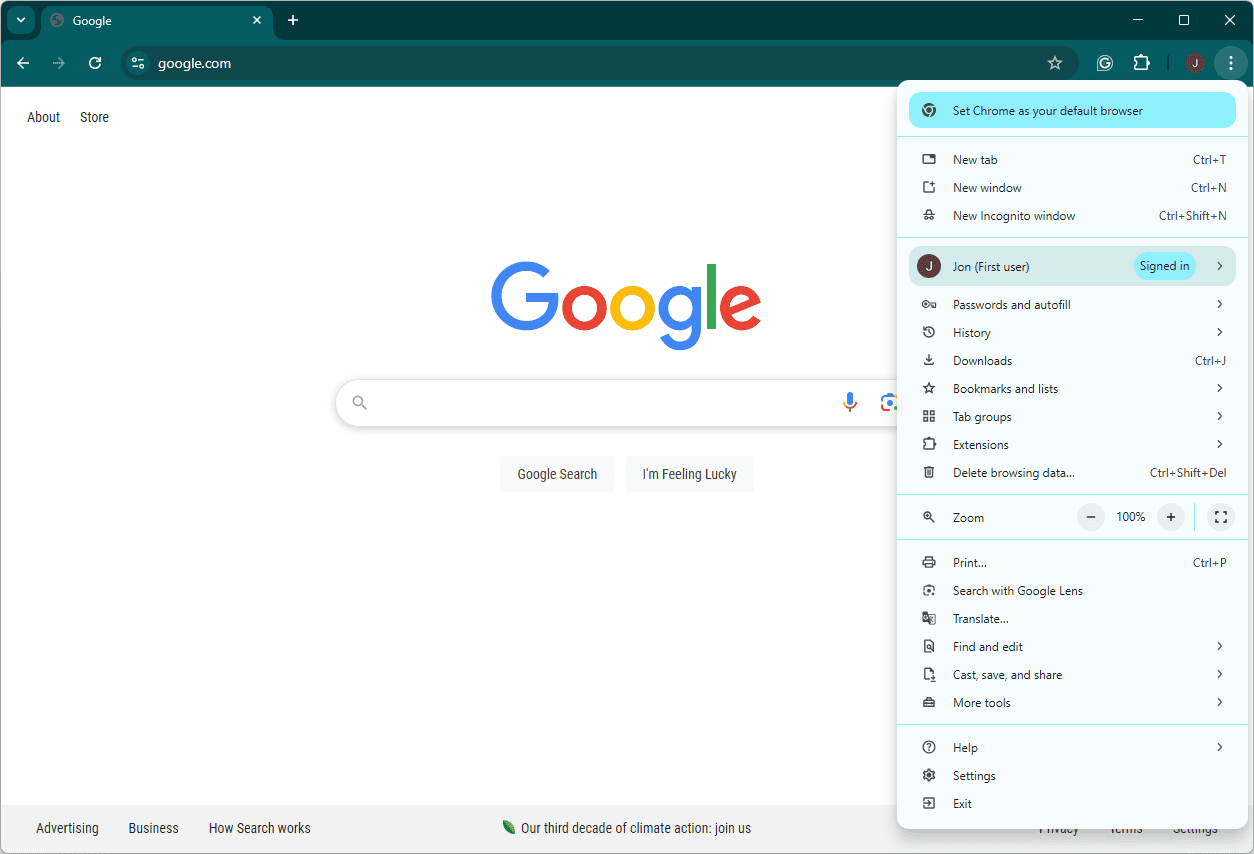Open the How Search works footer link

(259, 828)
